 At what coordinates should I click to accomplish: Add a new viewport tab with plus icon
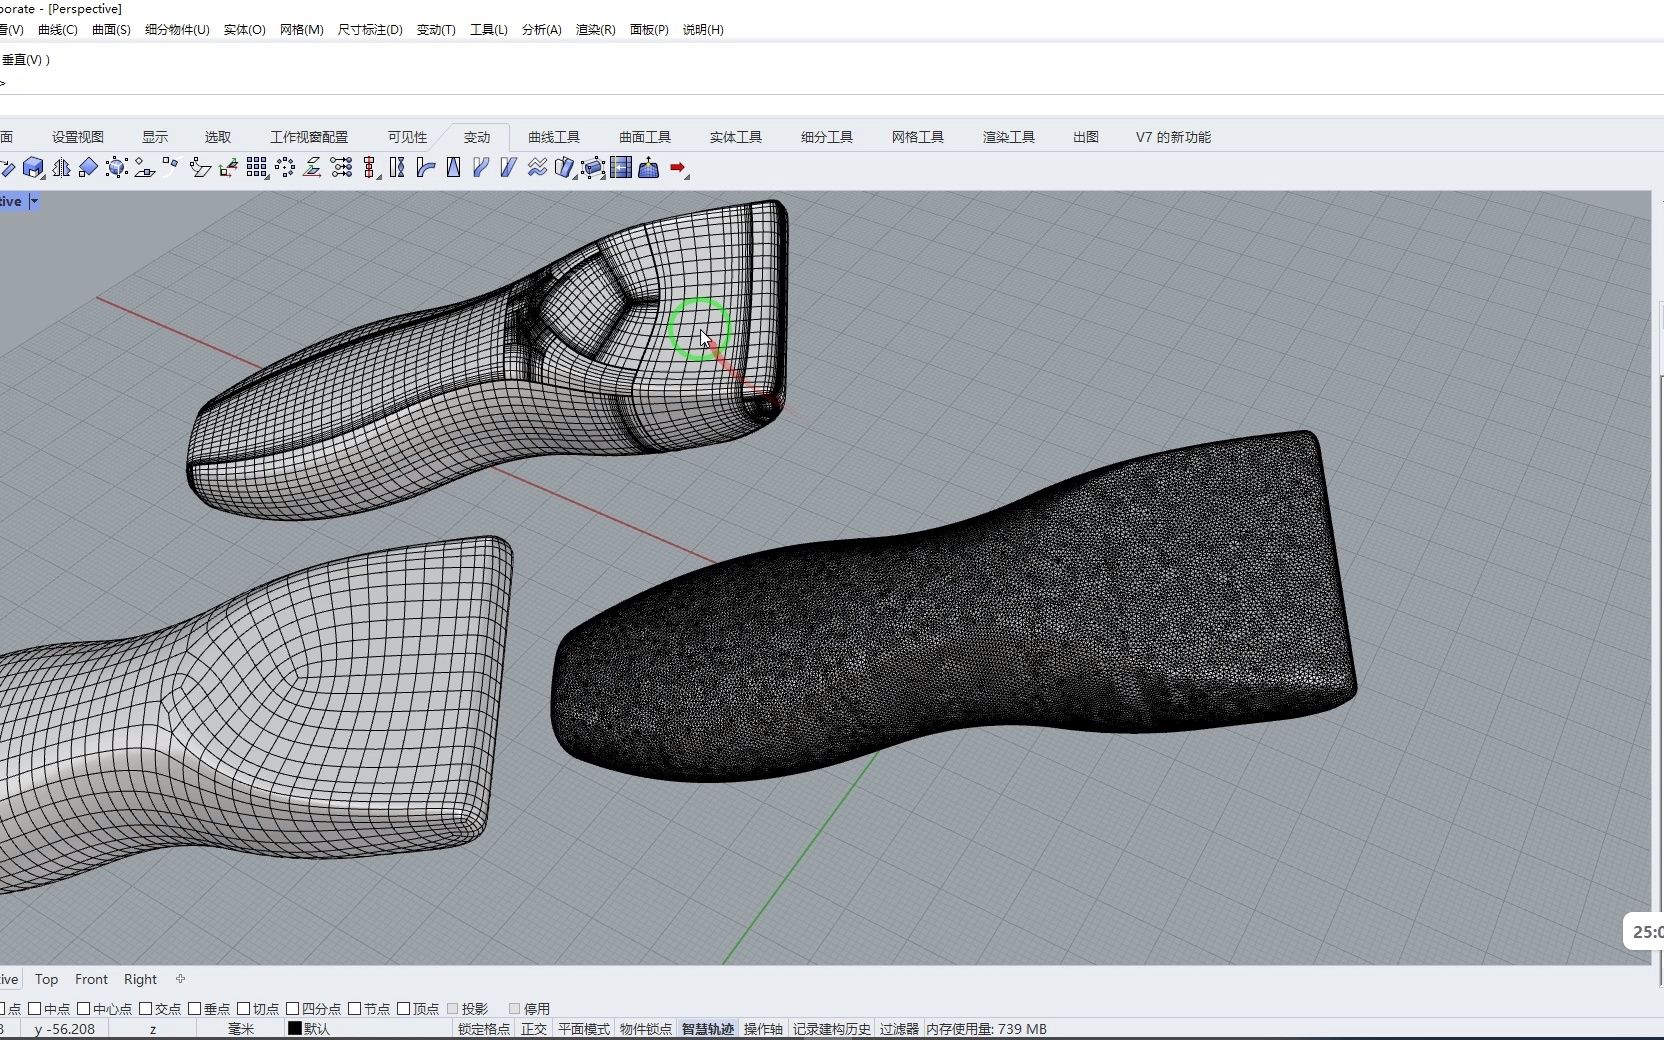(180, 979)
